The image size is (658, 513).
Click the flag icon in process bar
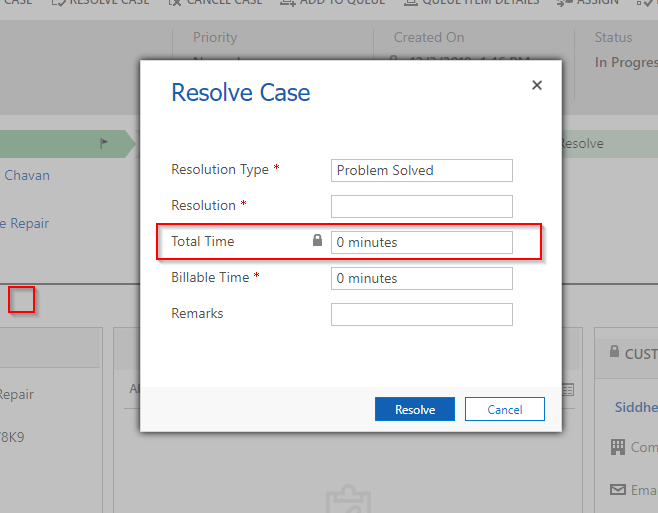point(104,144)
